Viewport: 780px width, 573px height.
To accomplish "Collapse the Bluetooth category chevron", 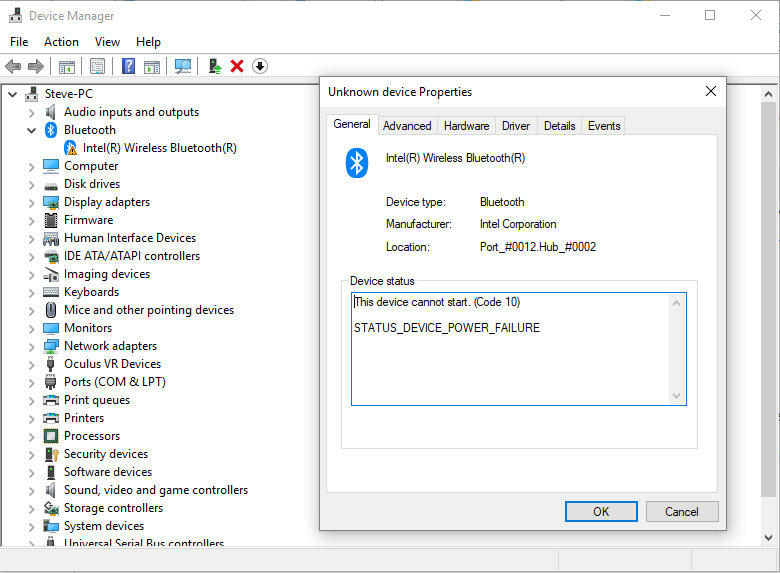I will click(31, 130).
